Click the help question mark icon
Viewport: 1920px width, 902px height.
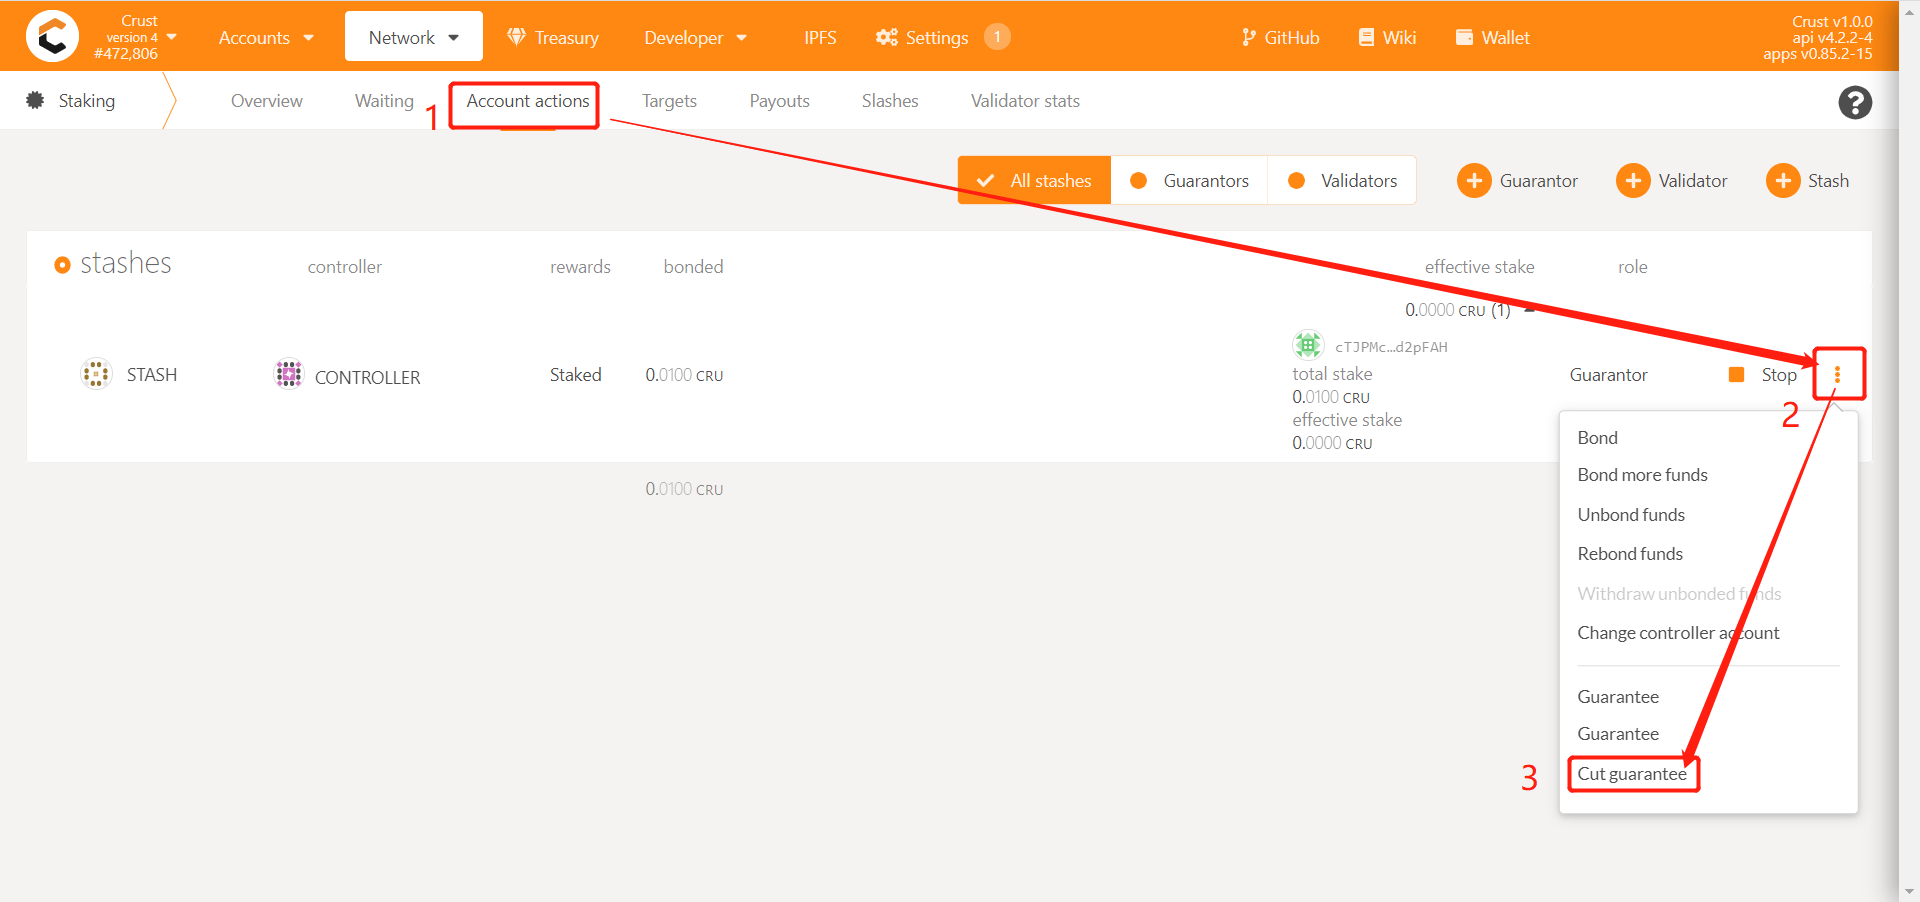pyautogui.click(x=1855, y=102)
